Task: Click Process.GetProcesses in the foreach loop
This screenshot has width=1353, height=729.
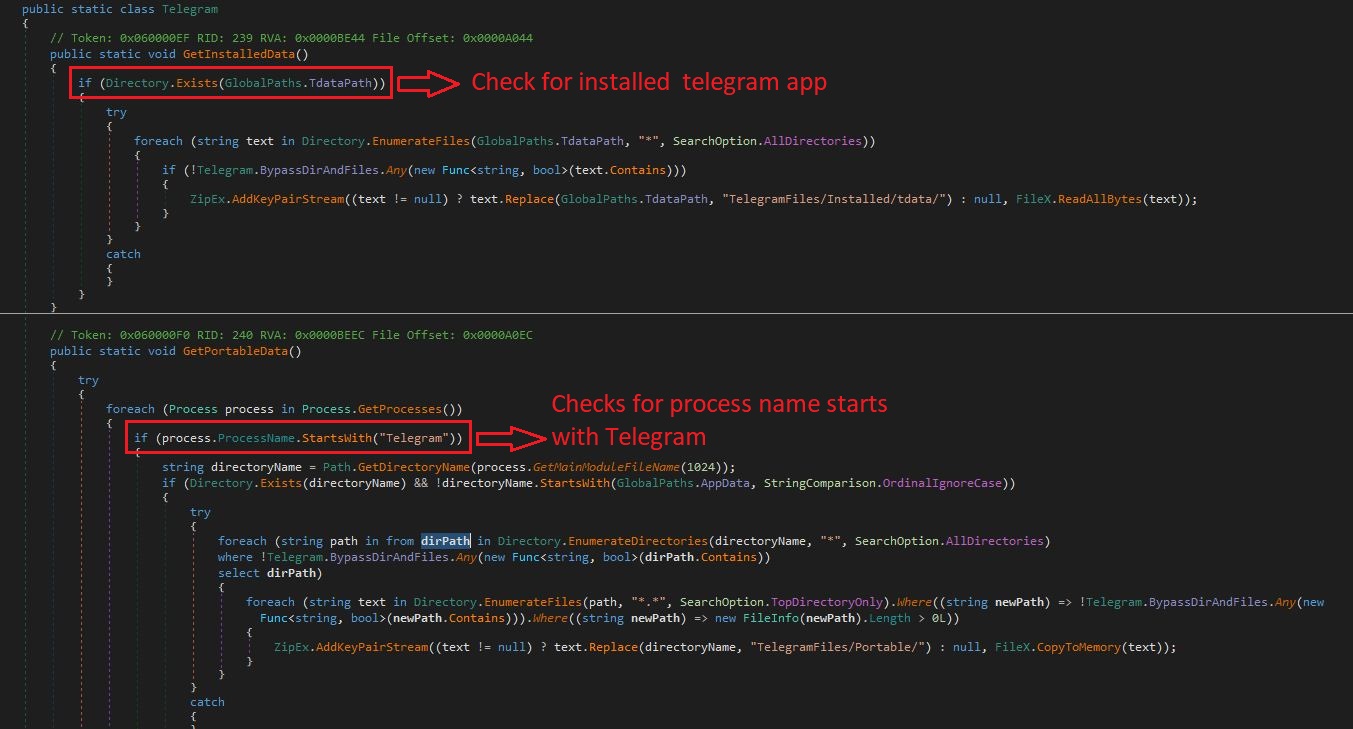Action: (x=371, y=409)
